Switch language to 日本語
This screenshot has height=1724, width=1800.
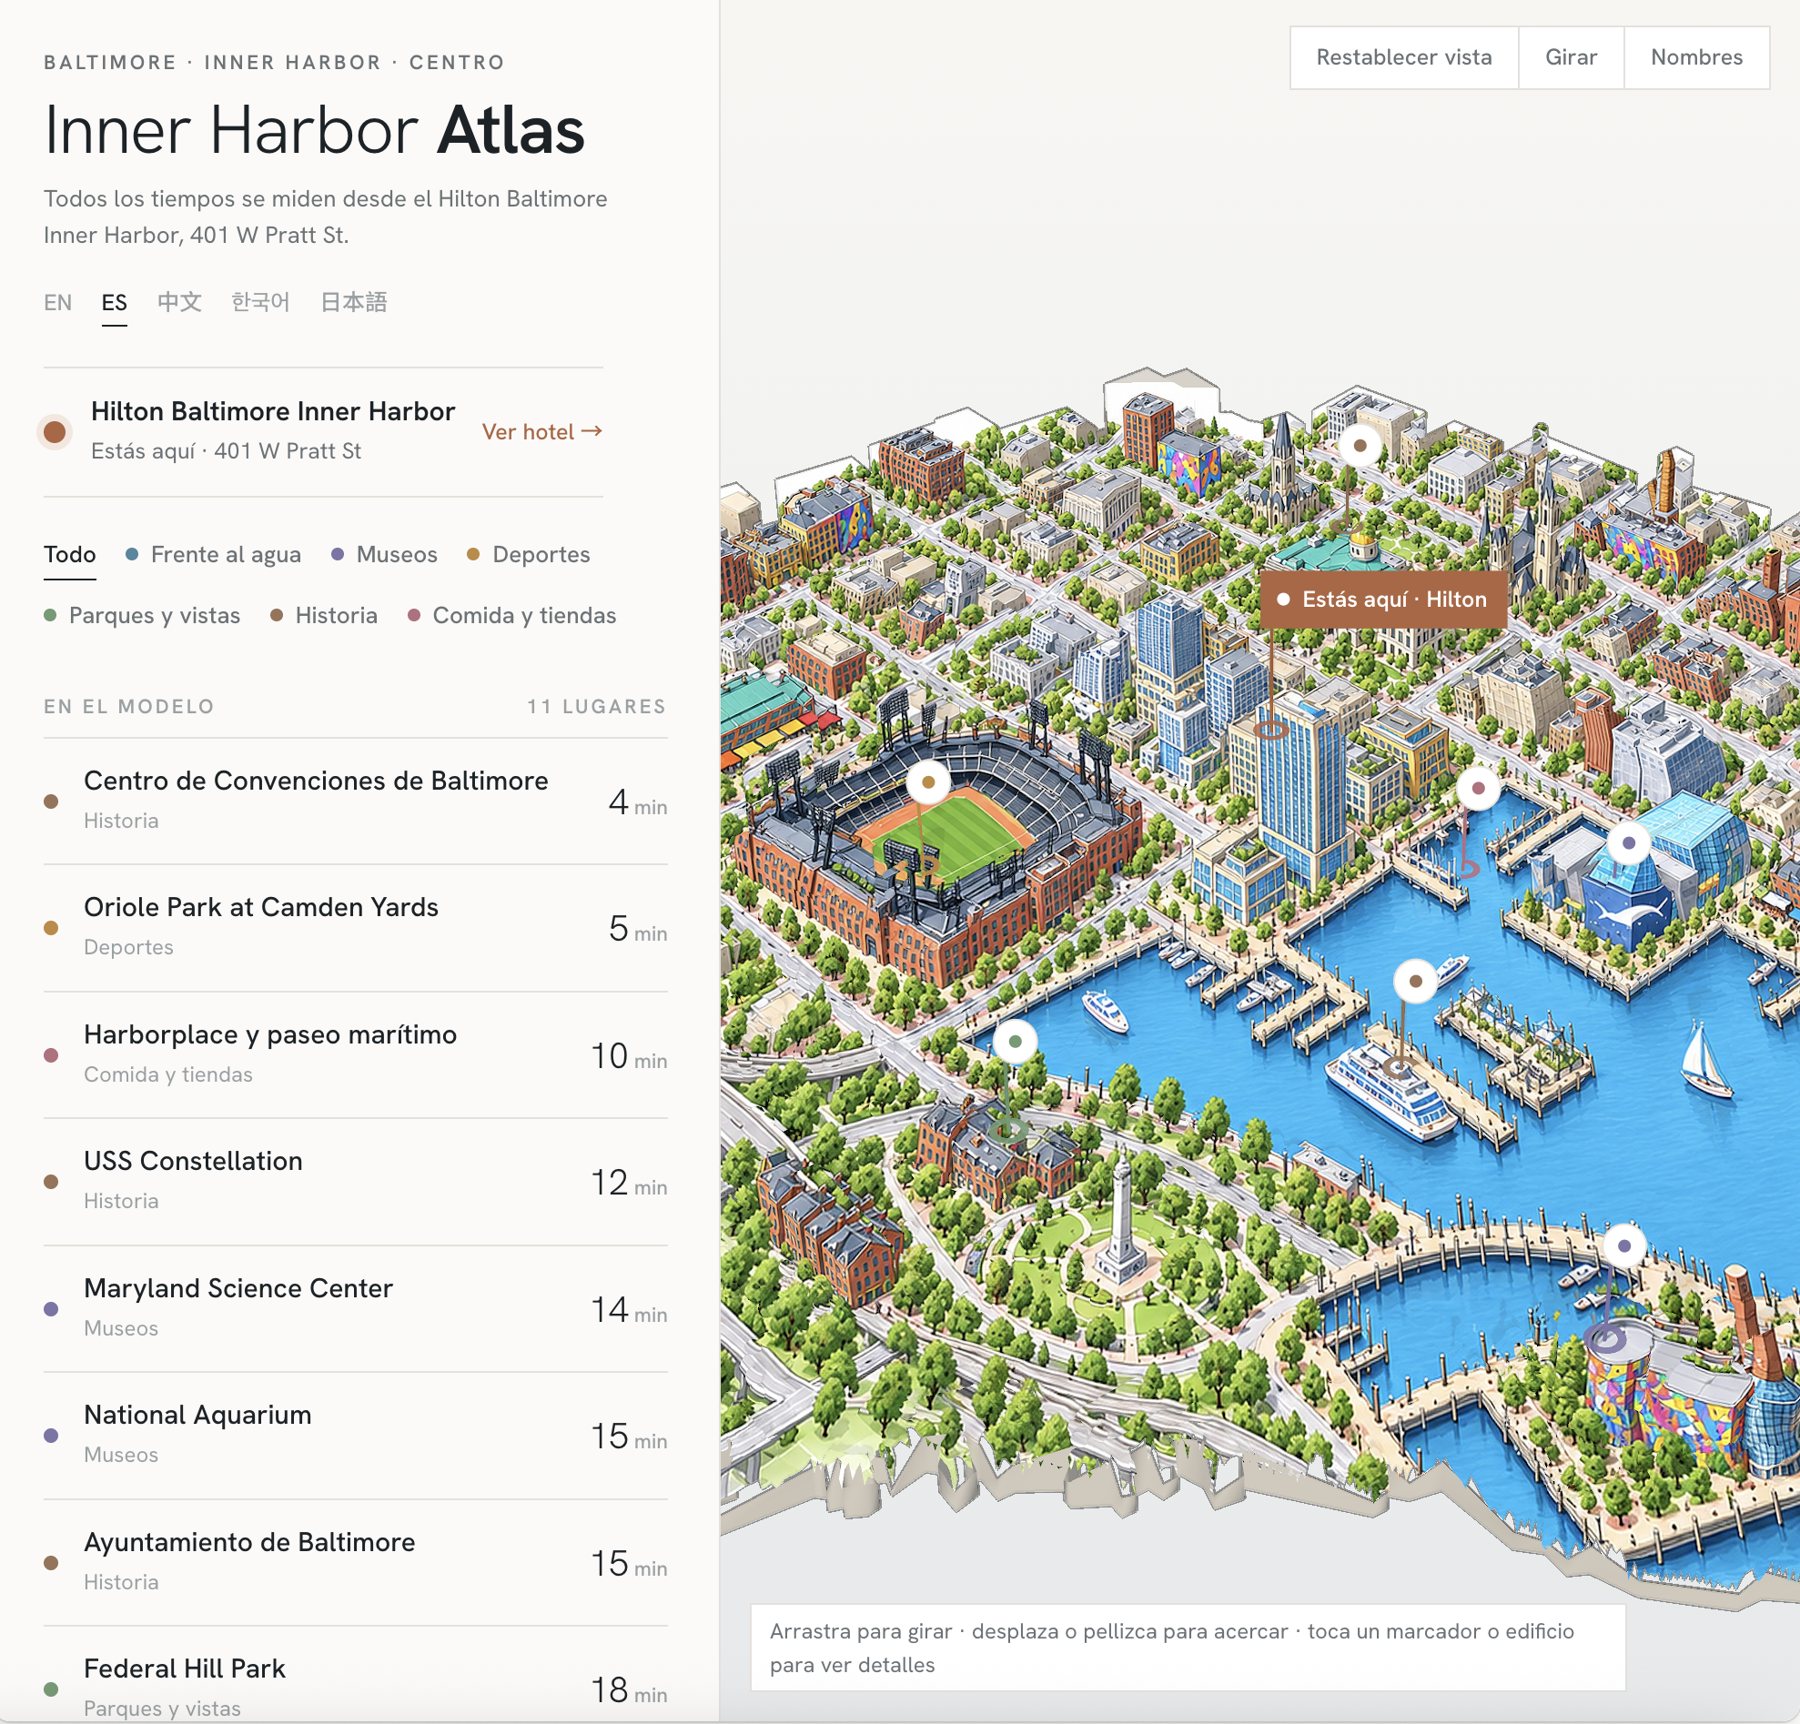pos(353,302)
